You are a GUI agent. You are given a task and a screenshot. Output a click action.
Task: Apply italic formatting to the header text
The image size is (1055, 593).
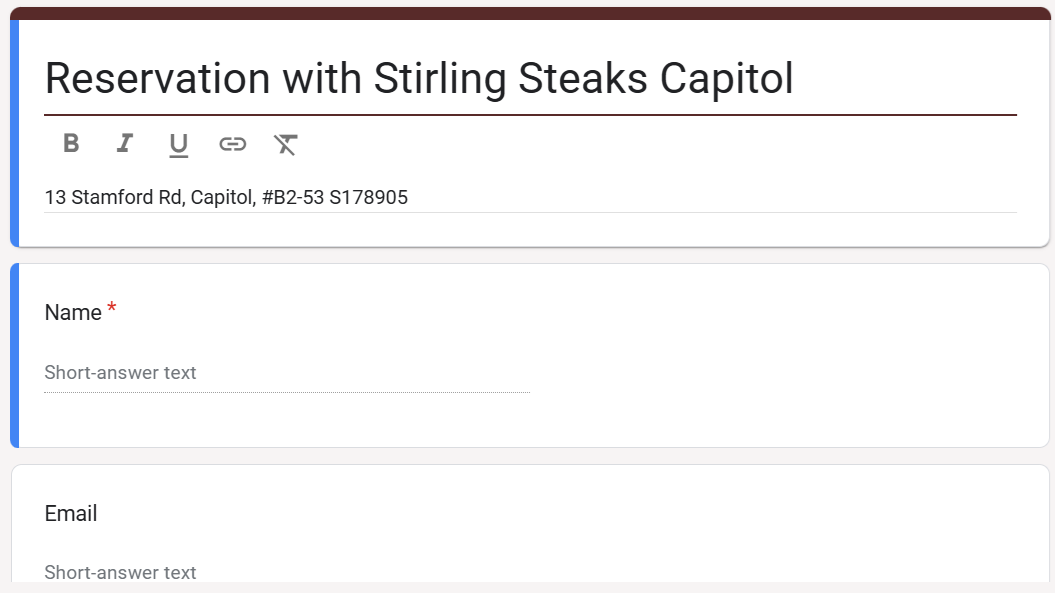tap(124, 143)
